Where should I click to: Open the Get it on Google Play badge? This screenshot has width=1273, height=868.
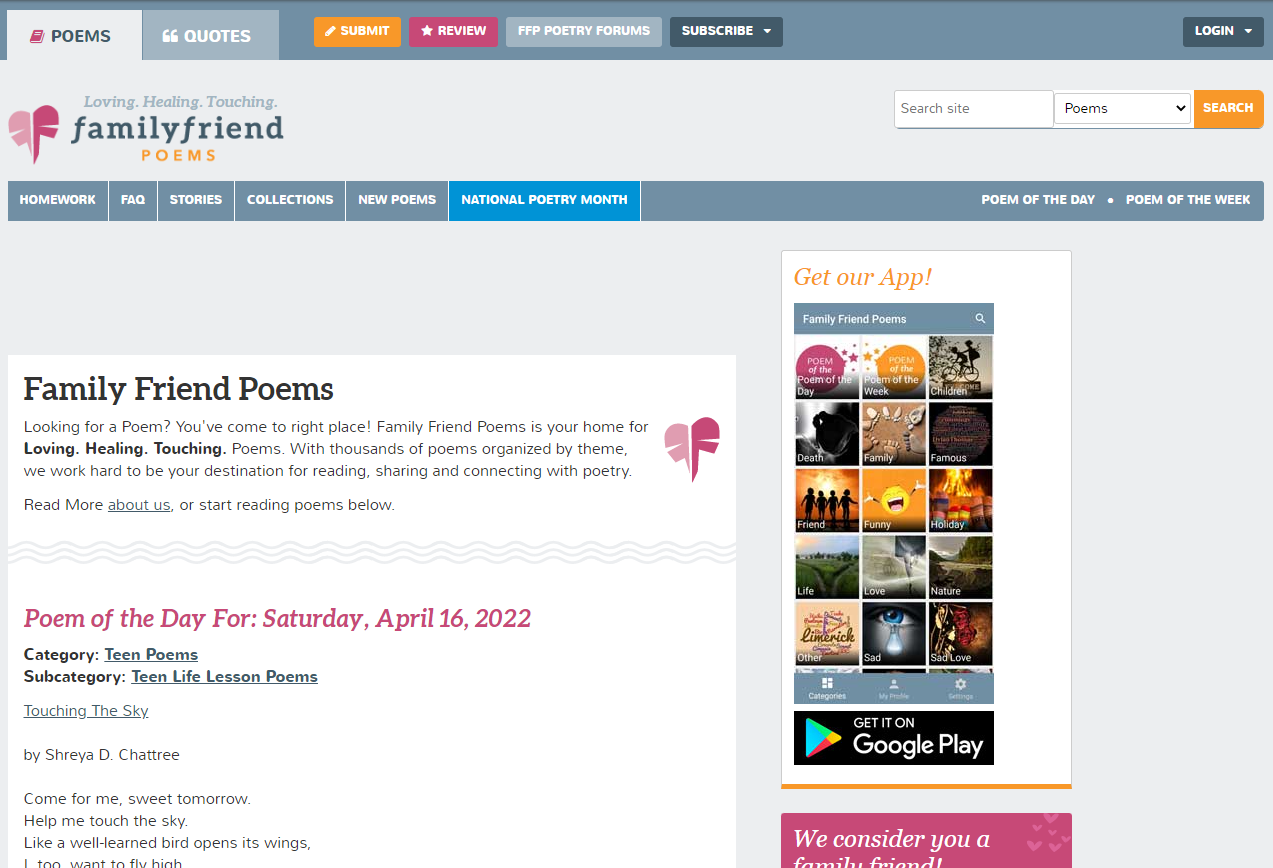pyautogui.click(x=893, y=738)
